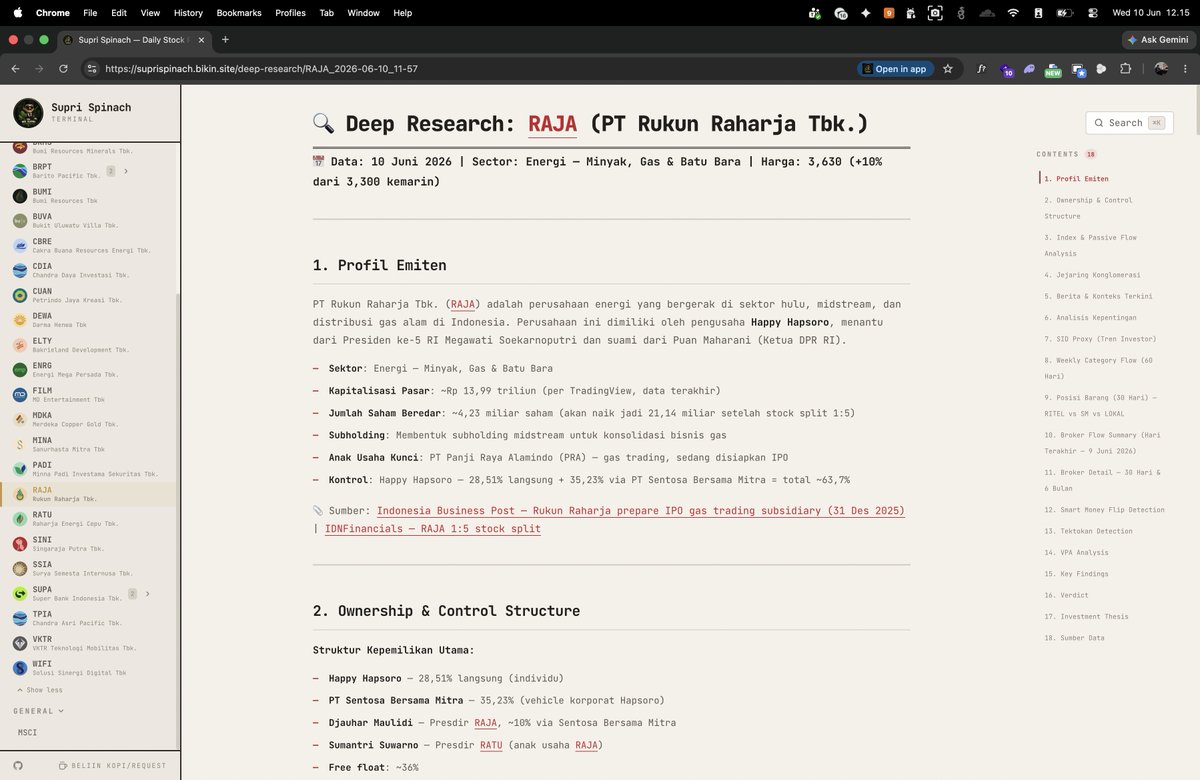Click the Wi-Fi status icon
This screenshot has height=780, width=1200.
(1013, 13)
